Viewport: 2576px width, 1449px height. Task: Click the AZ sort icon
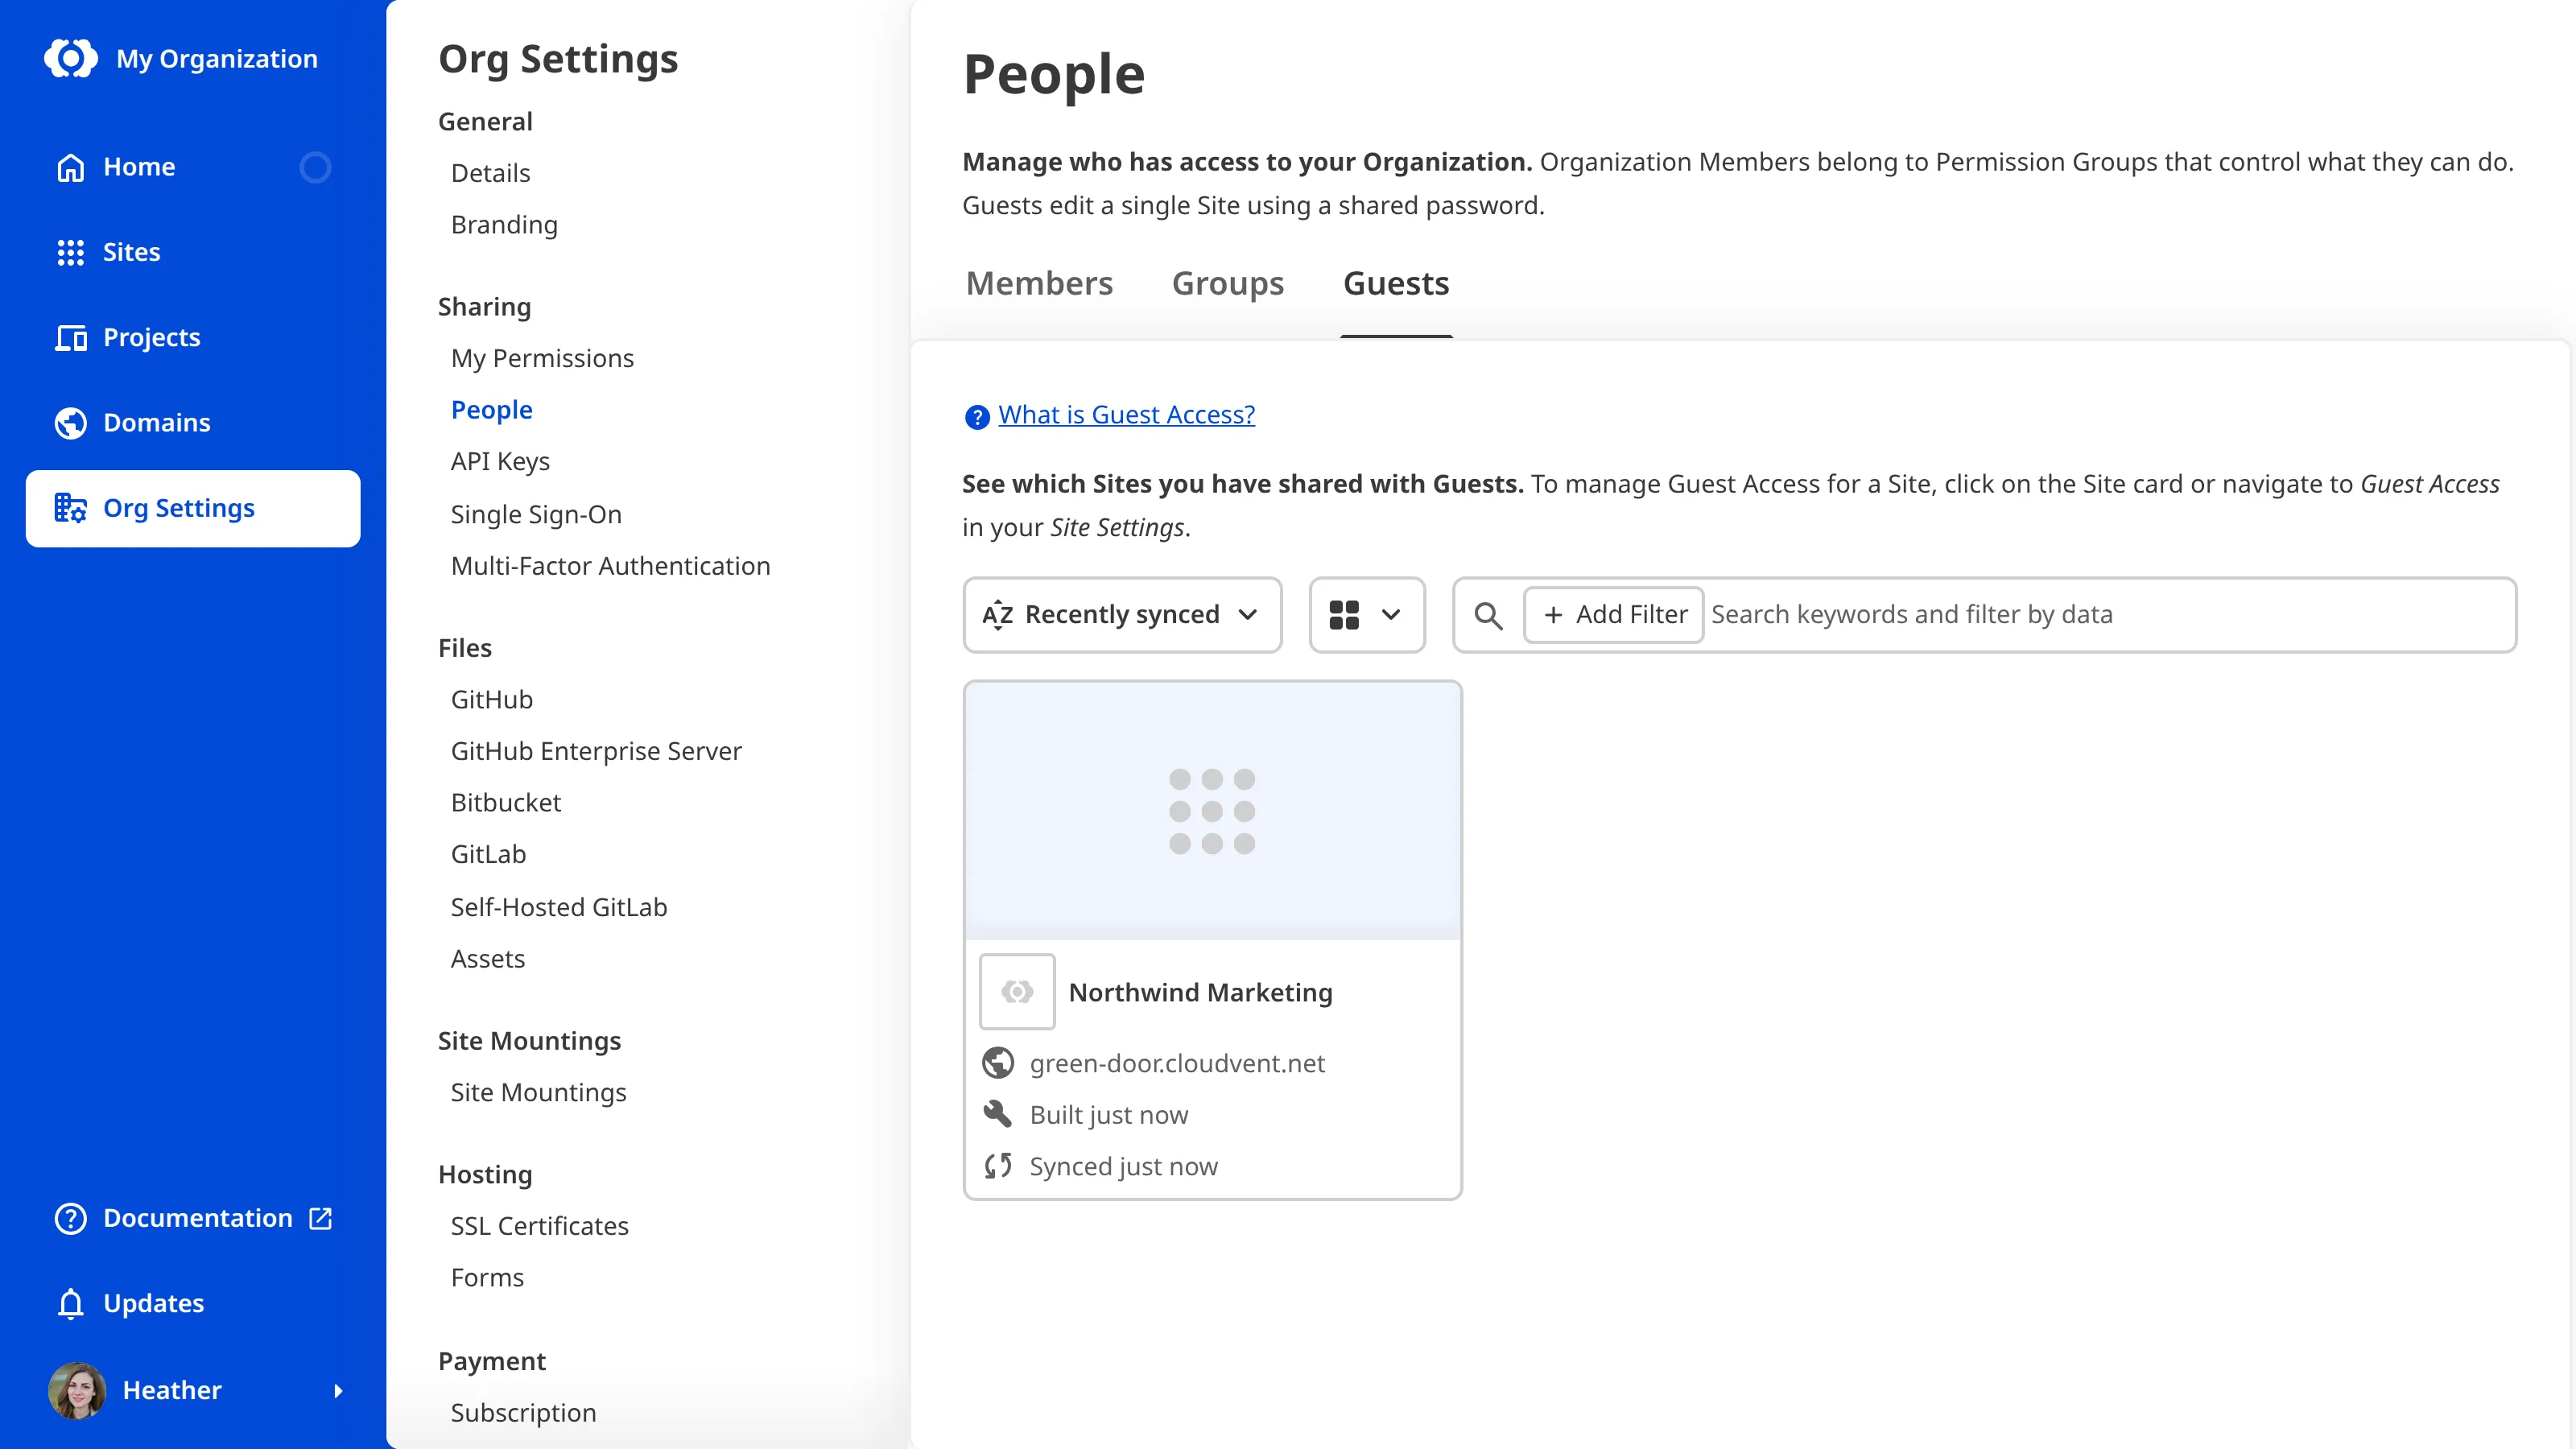pos(998,615)
